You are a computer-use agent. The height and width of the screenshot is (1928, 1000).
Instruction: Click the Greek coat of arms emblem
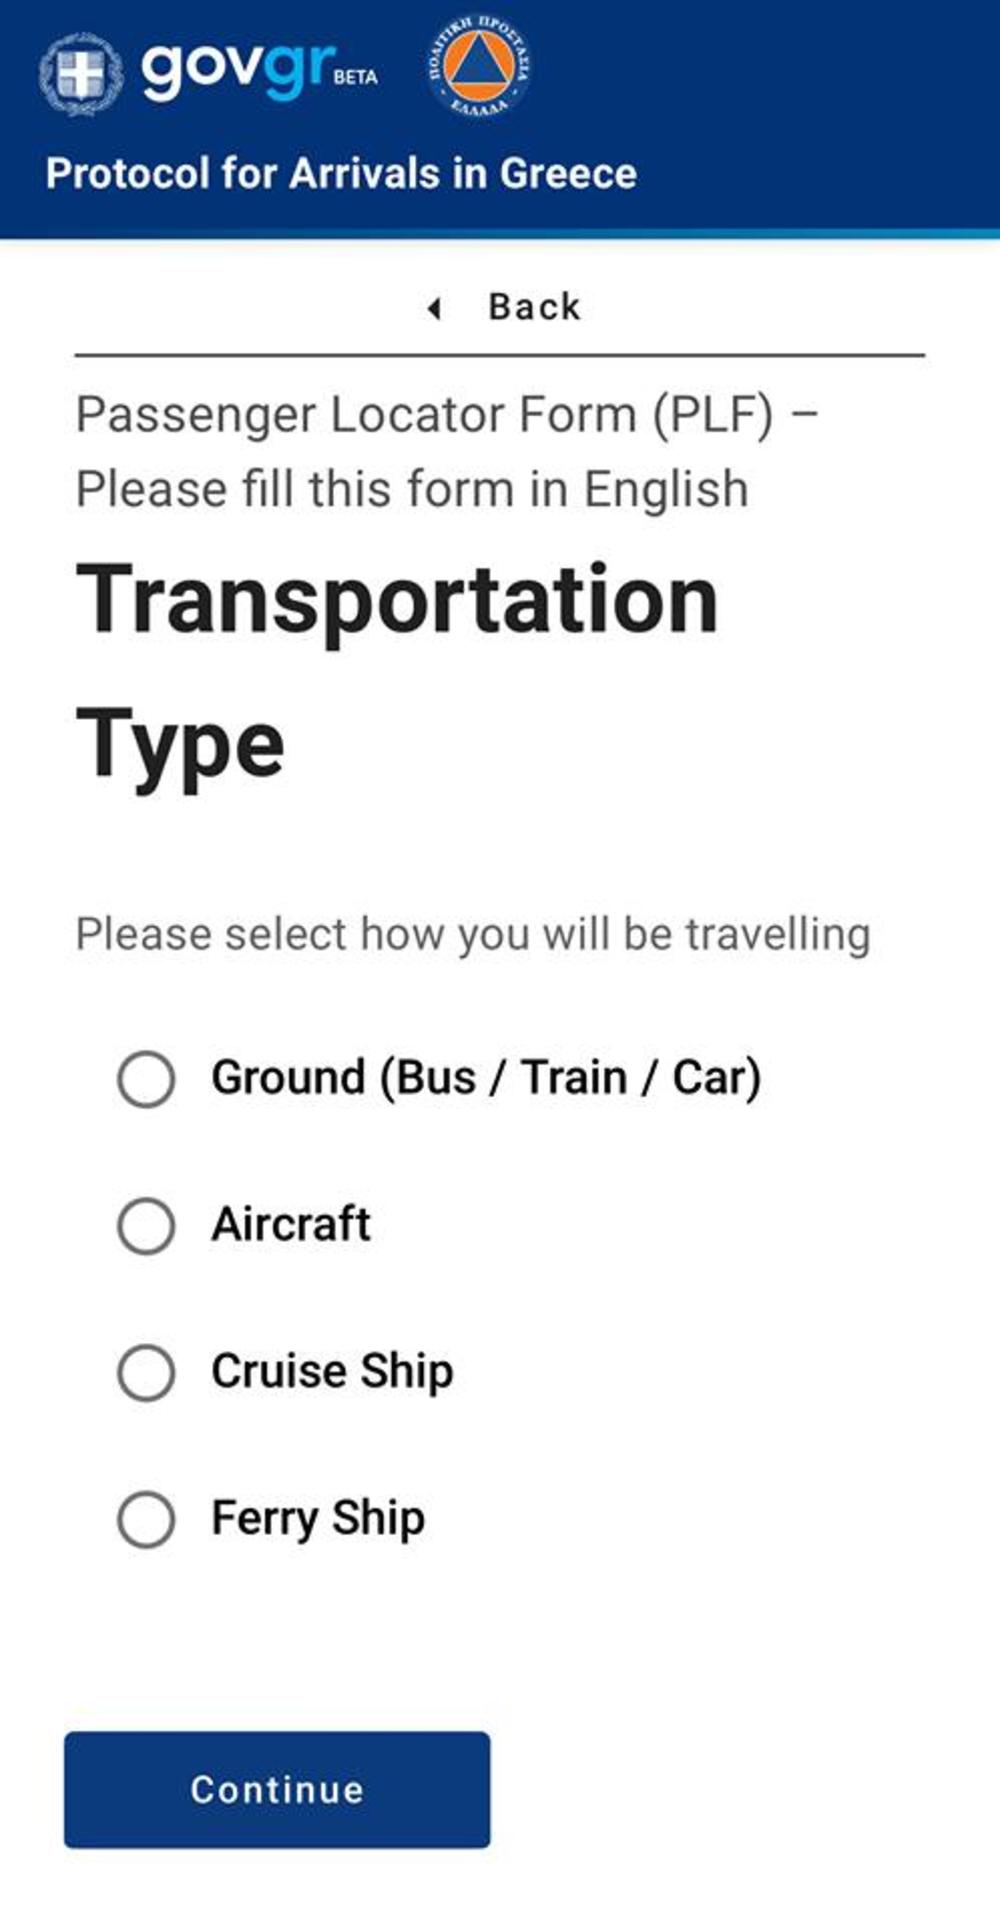click(x=80, y=73)
